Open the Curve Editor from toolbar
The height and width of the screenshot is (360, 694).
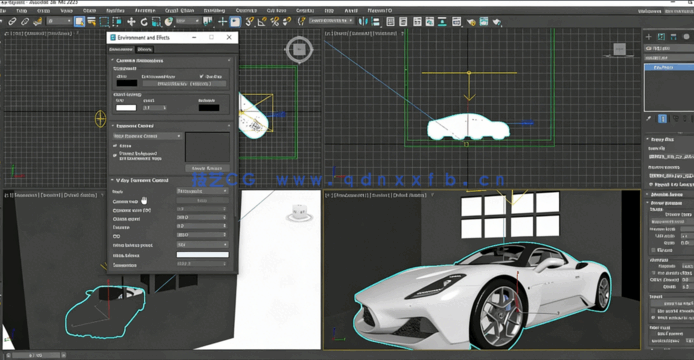click(430, 21)
